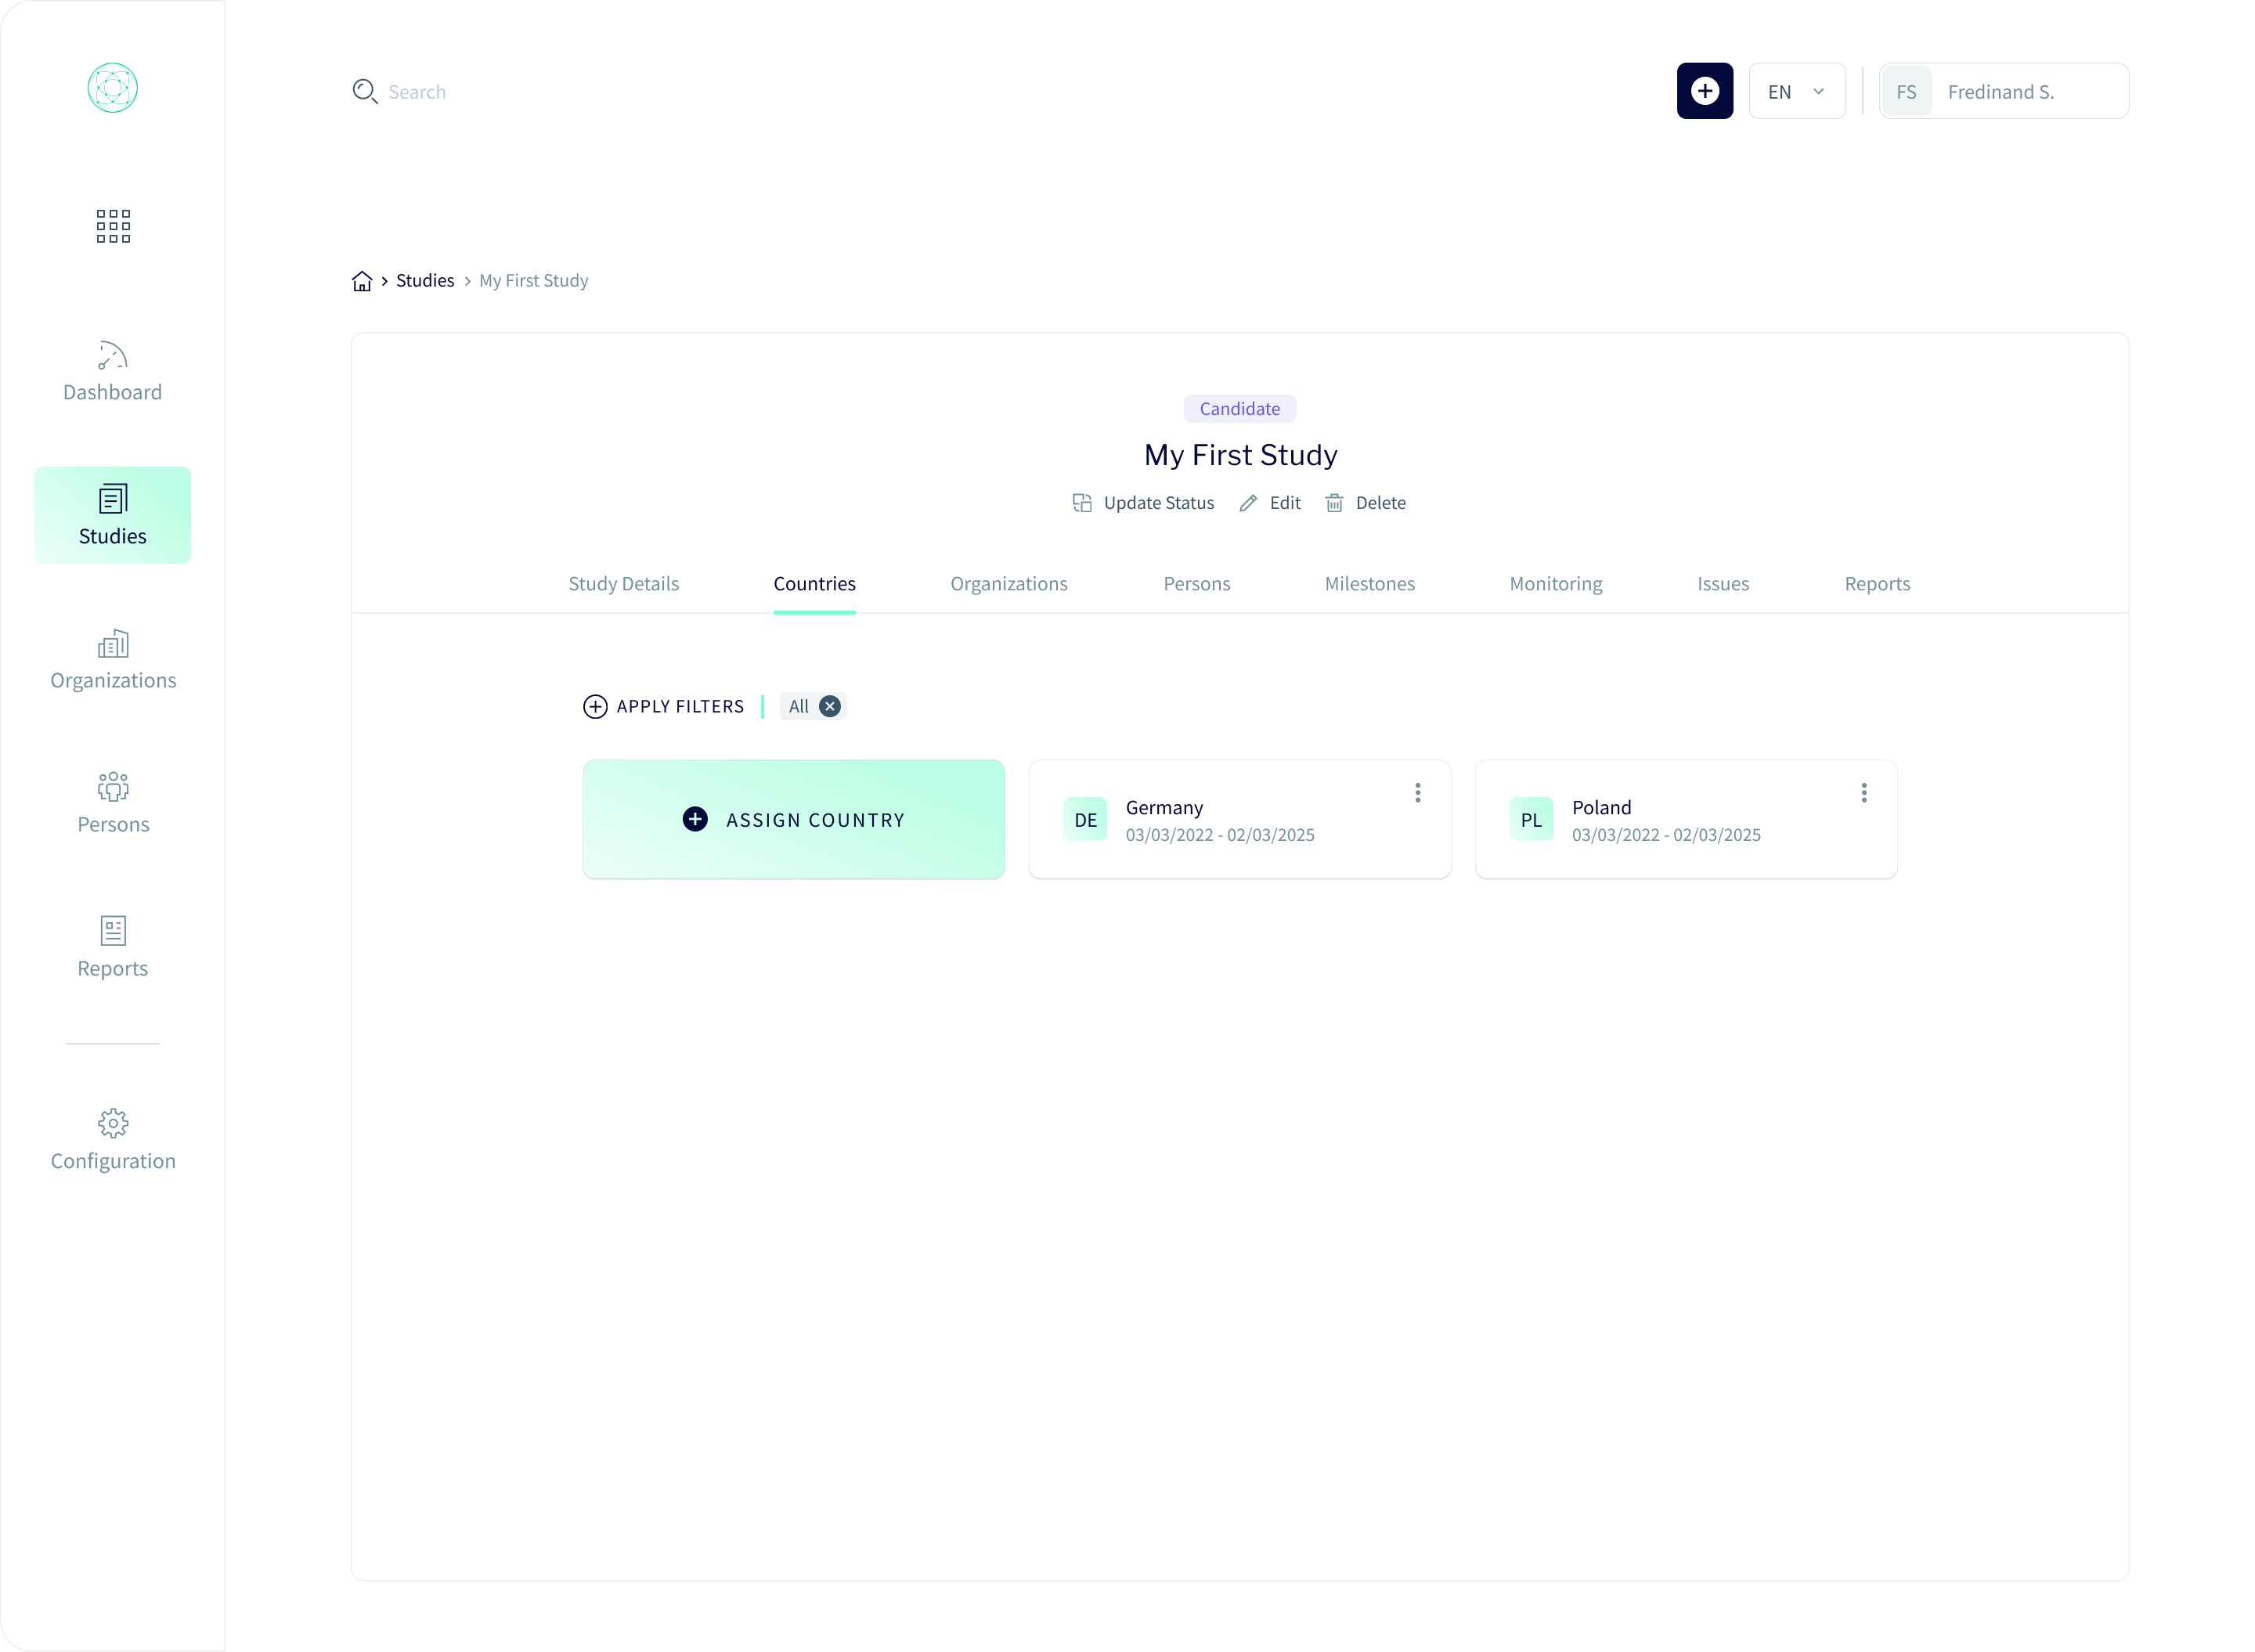2255x1652 pixels.
Task: Select Studies in the sidebar
Action: 112,515
